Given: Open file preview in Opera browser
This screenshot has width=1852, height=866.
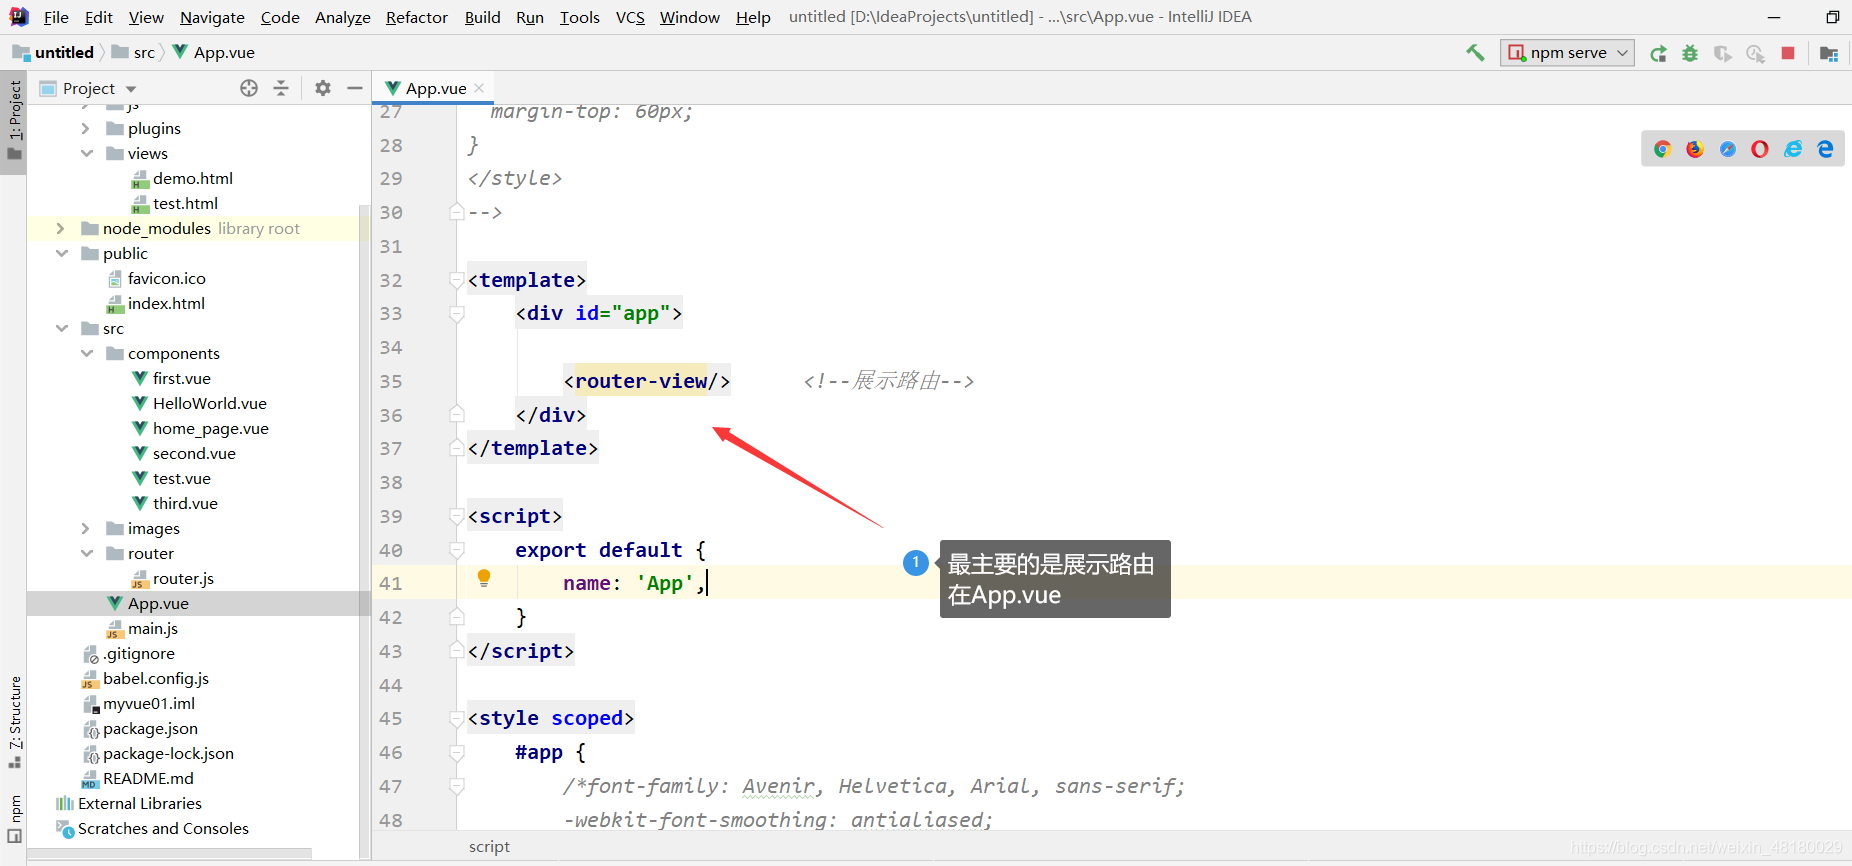Looking at the screenshot, I should (x=1760, y=149).
